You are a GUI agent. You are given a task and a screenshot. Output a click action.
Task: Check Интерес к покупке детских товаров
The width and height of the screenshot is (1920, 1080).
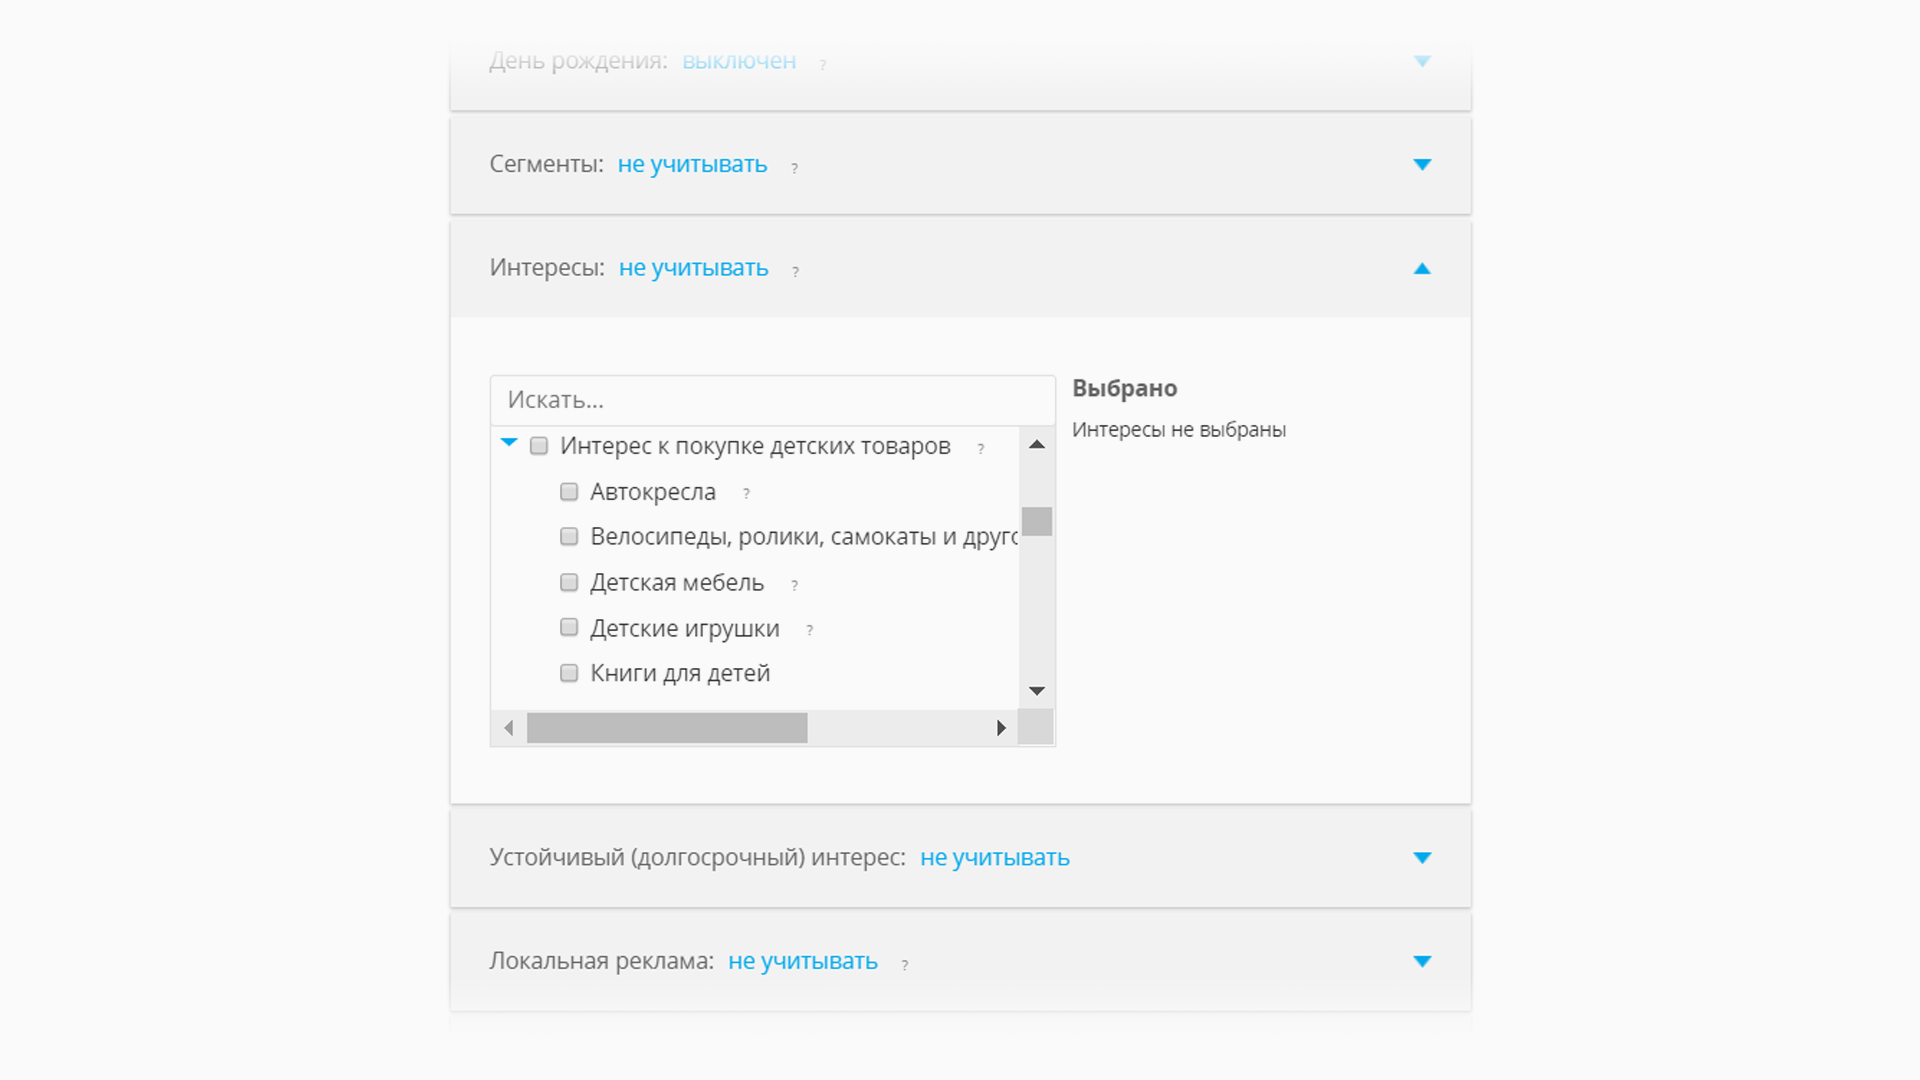pos(539,446)
